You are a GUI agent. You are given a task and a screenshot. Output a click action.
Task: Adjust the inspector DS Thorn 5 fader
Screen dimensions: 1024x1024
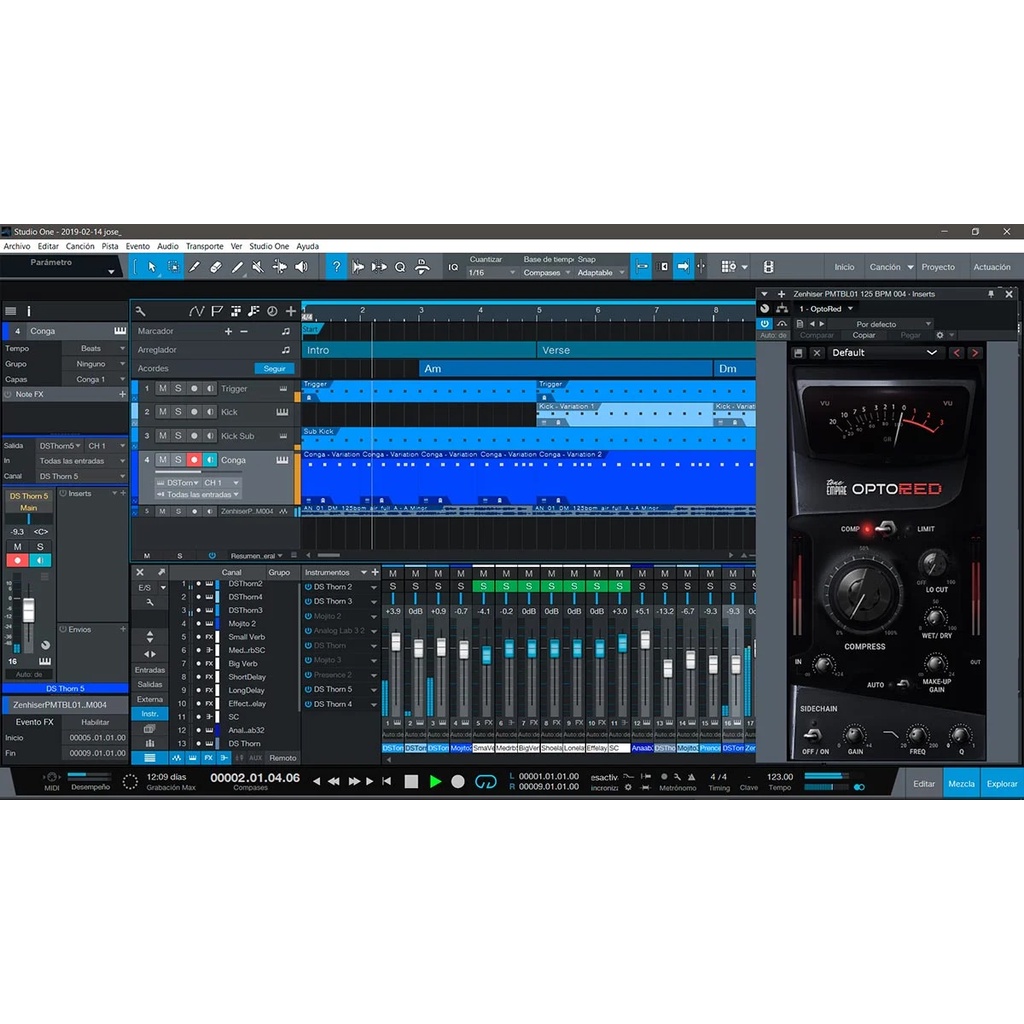tap(28, 611)
